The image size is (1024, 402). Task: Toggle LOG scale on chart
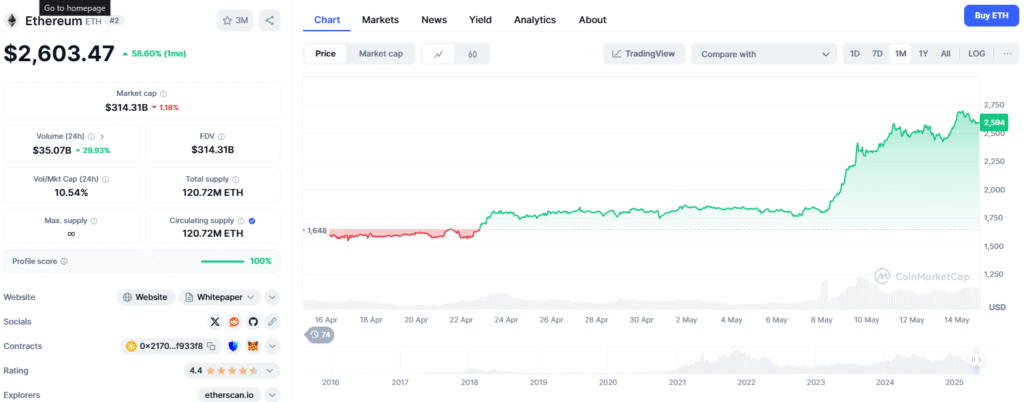tap(977, 54)
